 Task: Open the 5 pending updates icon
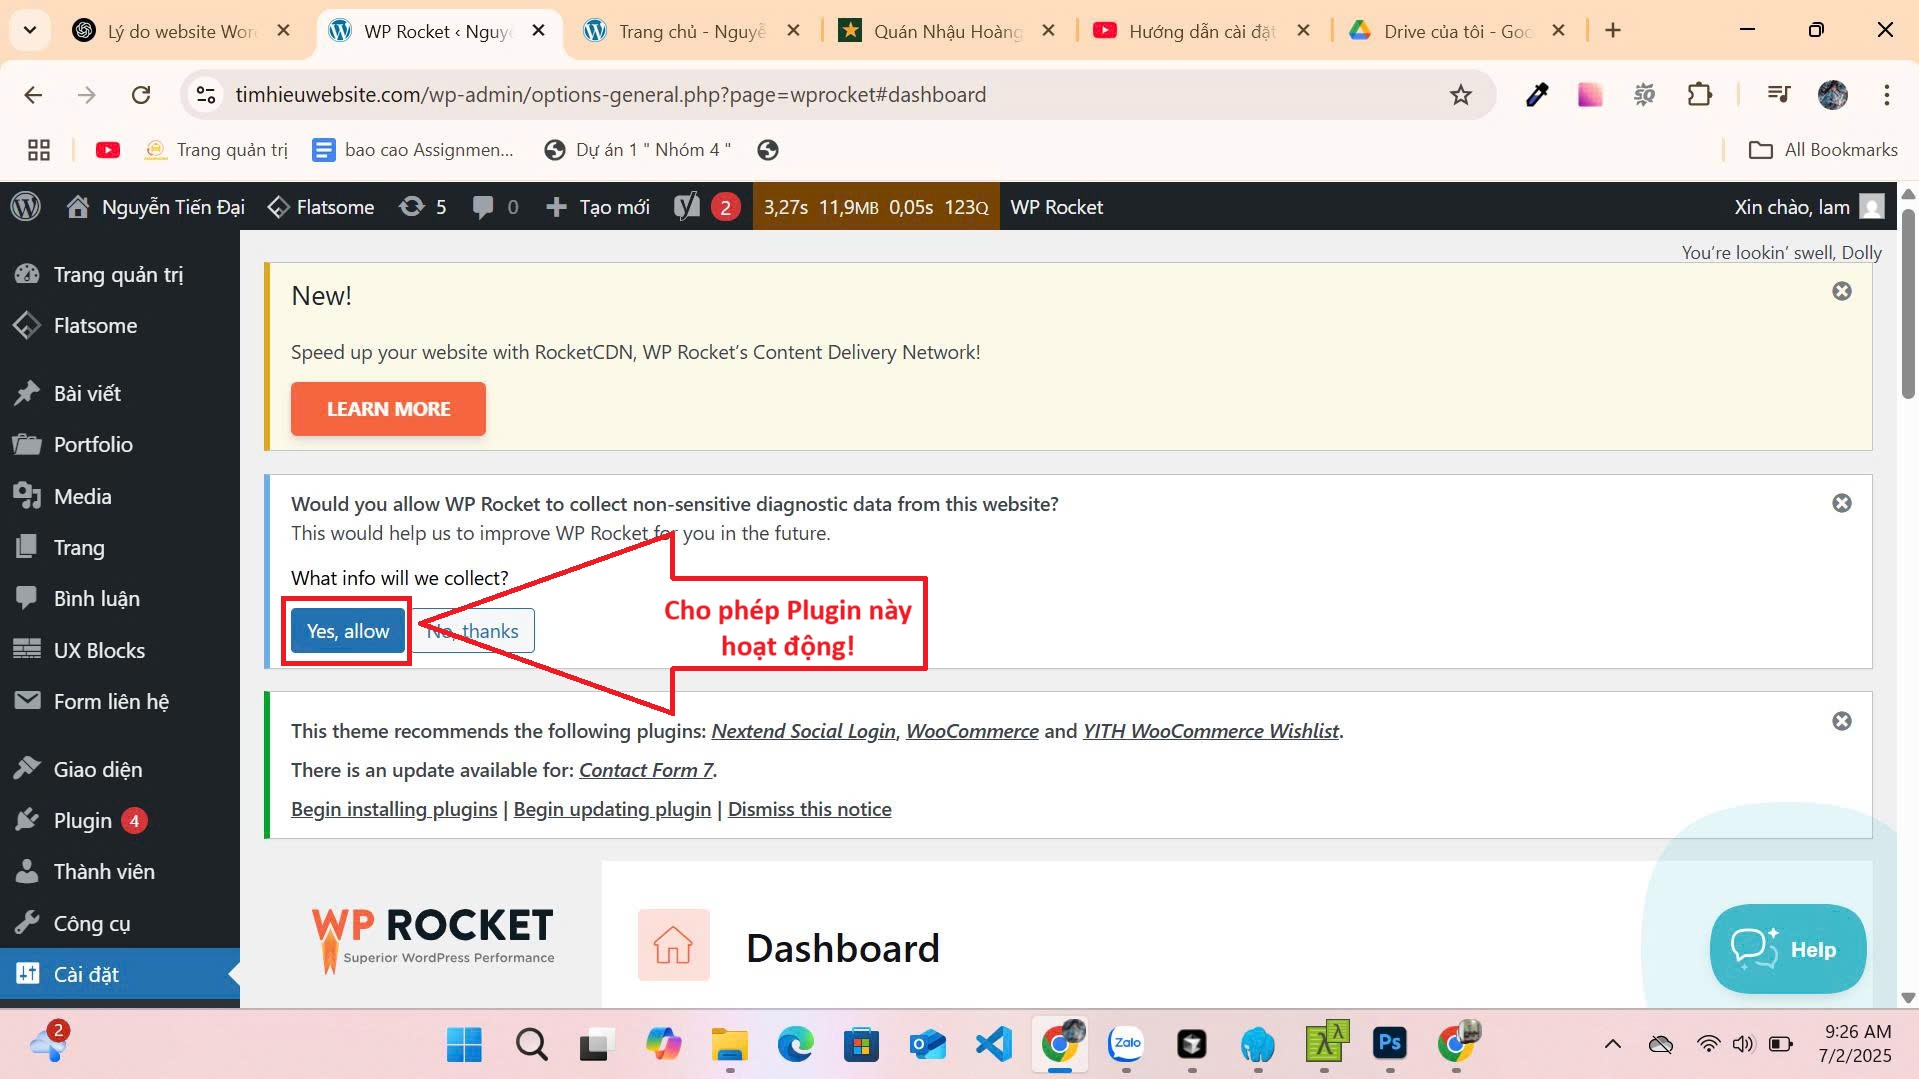[423, 207]
